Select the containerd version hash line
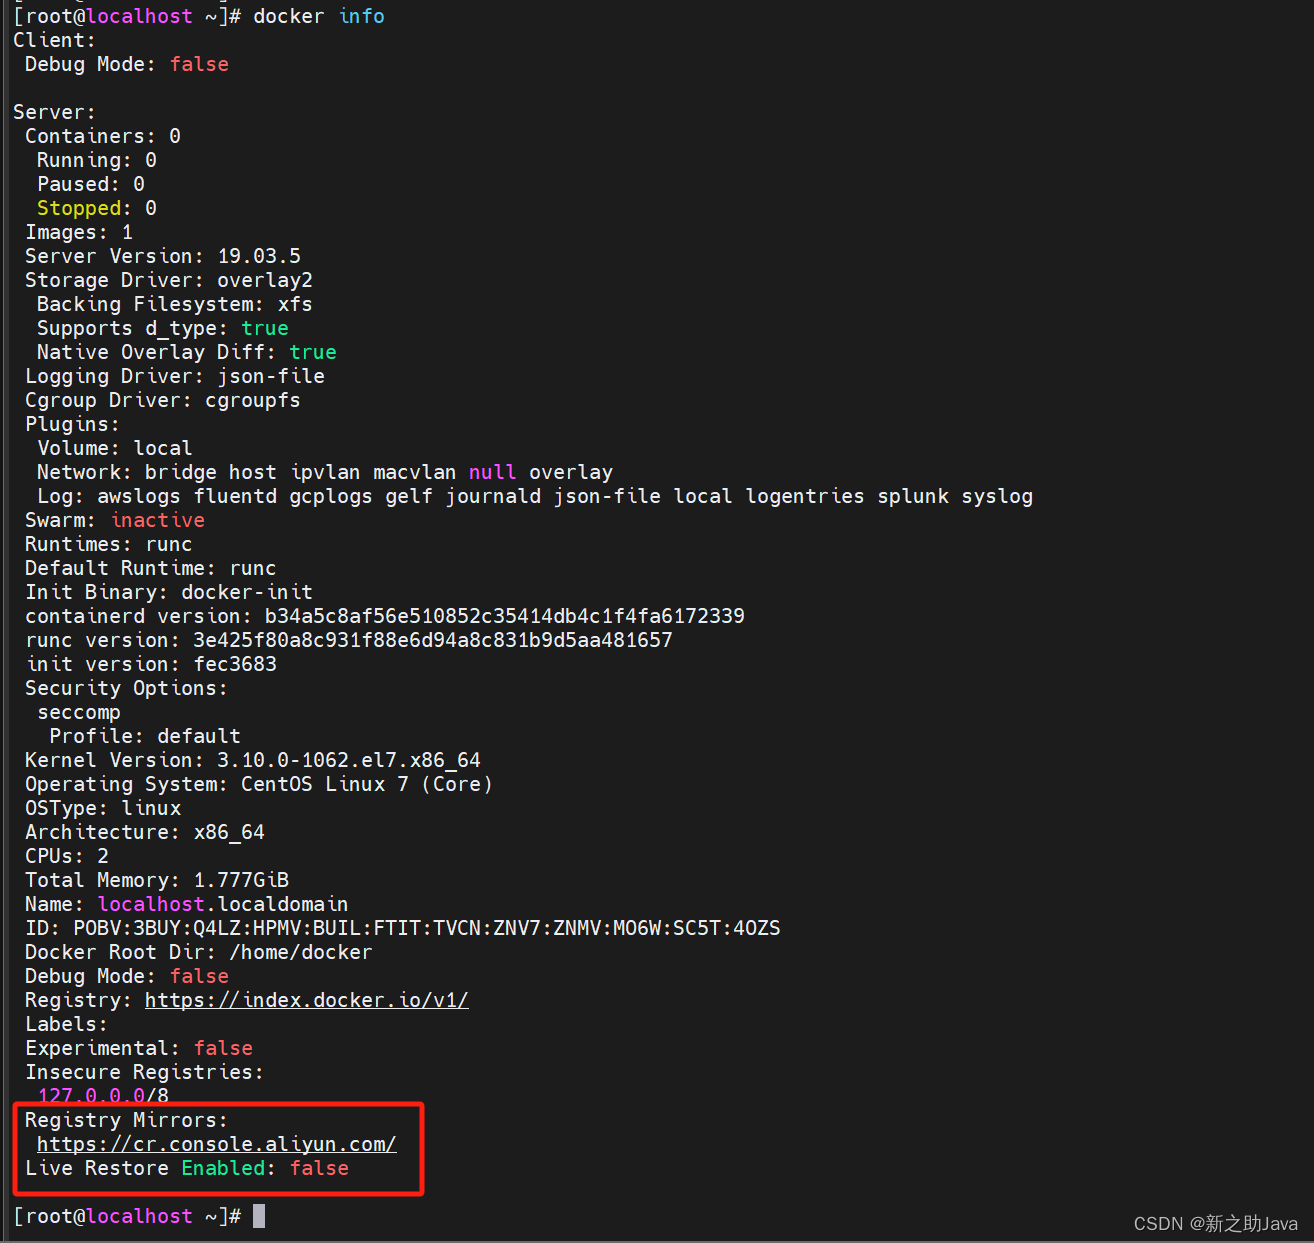The width and height of the screenshot is (1314, 1243). [x=385, y=616]
